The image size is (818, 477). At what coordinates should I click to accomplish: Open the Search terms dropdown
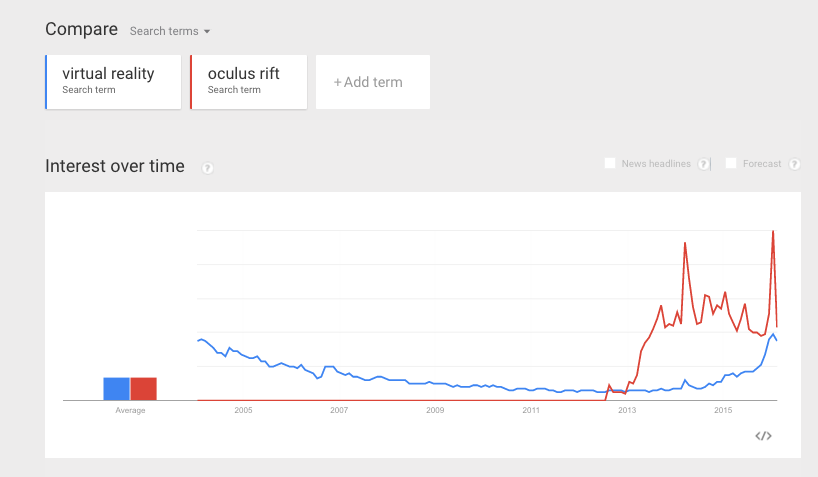coord(170,31)
